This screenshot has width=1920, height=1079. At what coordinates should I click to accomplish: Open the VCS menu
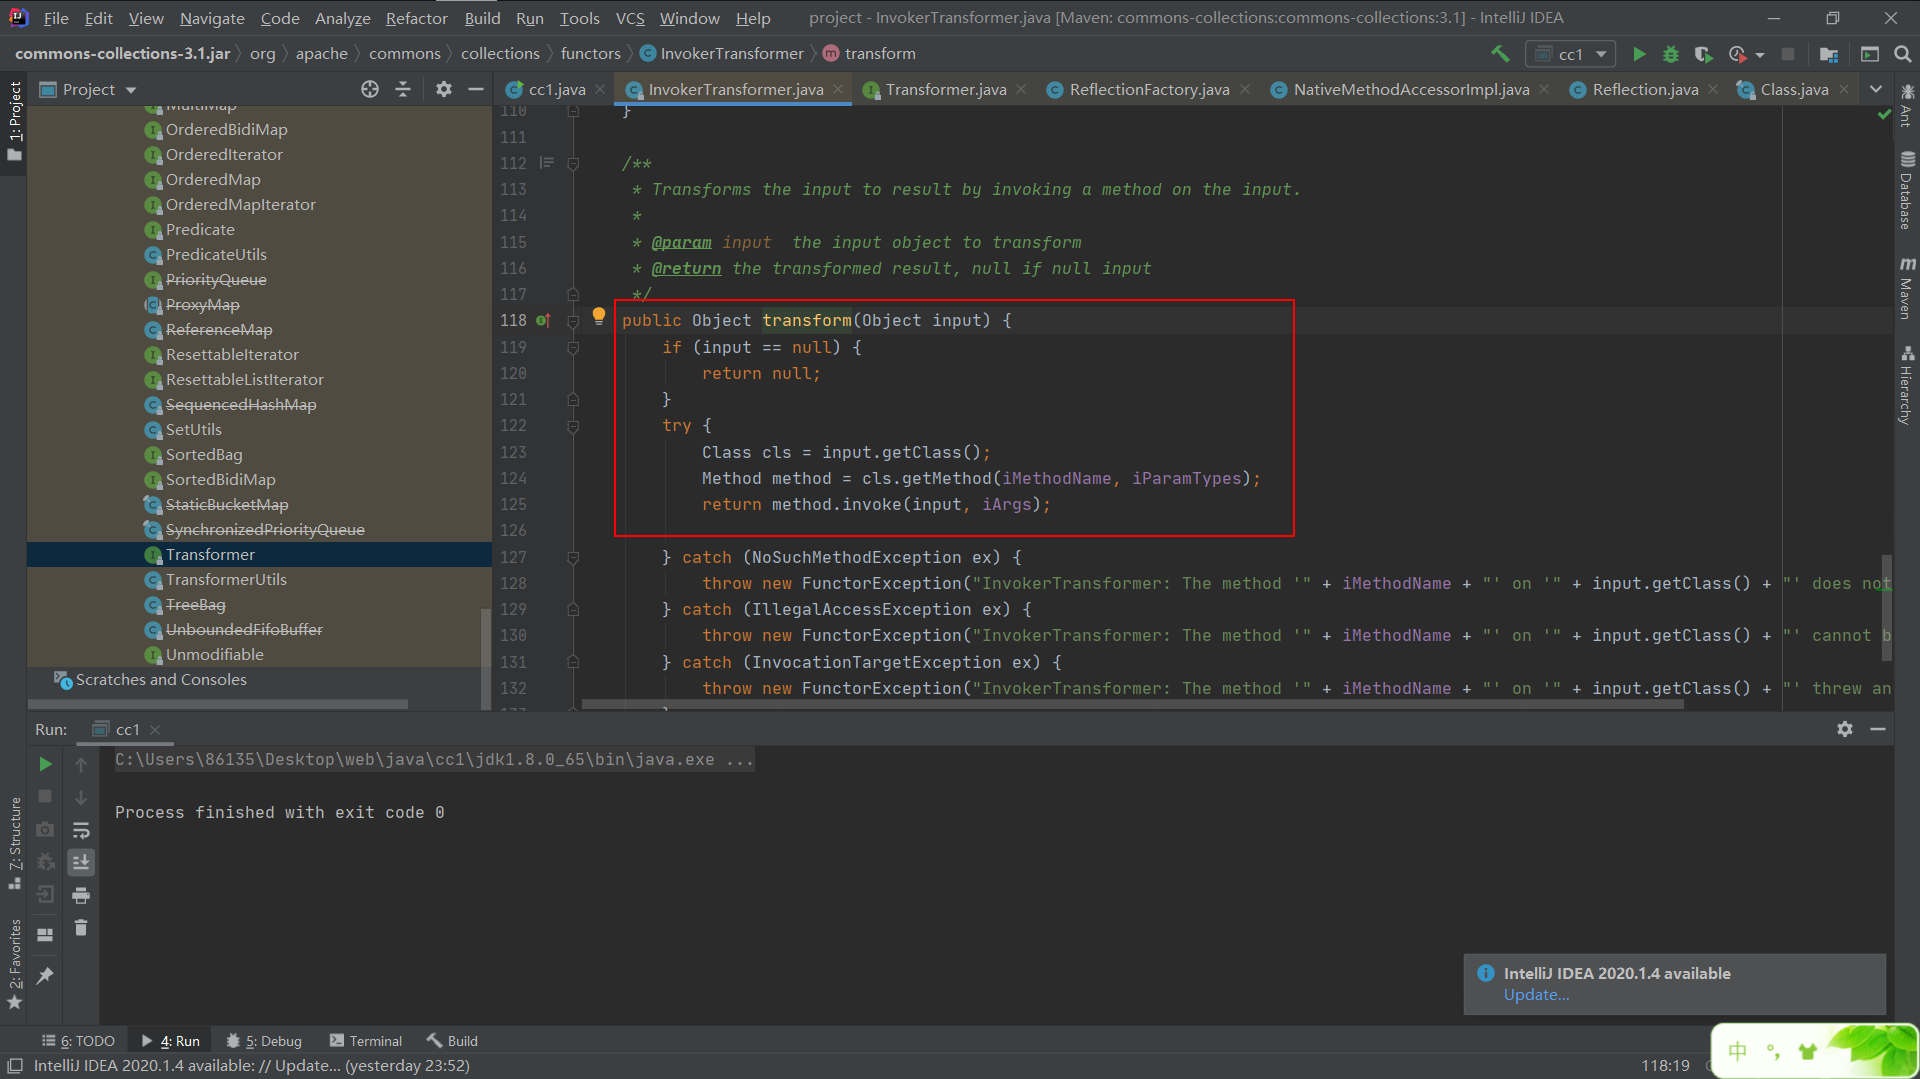(630, 18)
